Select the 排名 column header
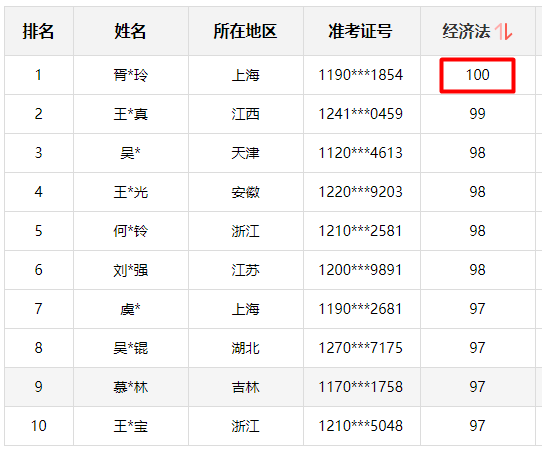 coord(38,31)
